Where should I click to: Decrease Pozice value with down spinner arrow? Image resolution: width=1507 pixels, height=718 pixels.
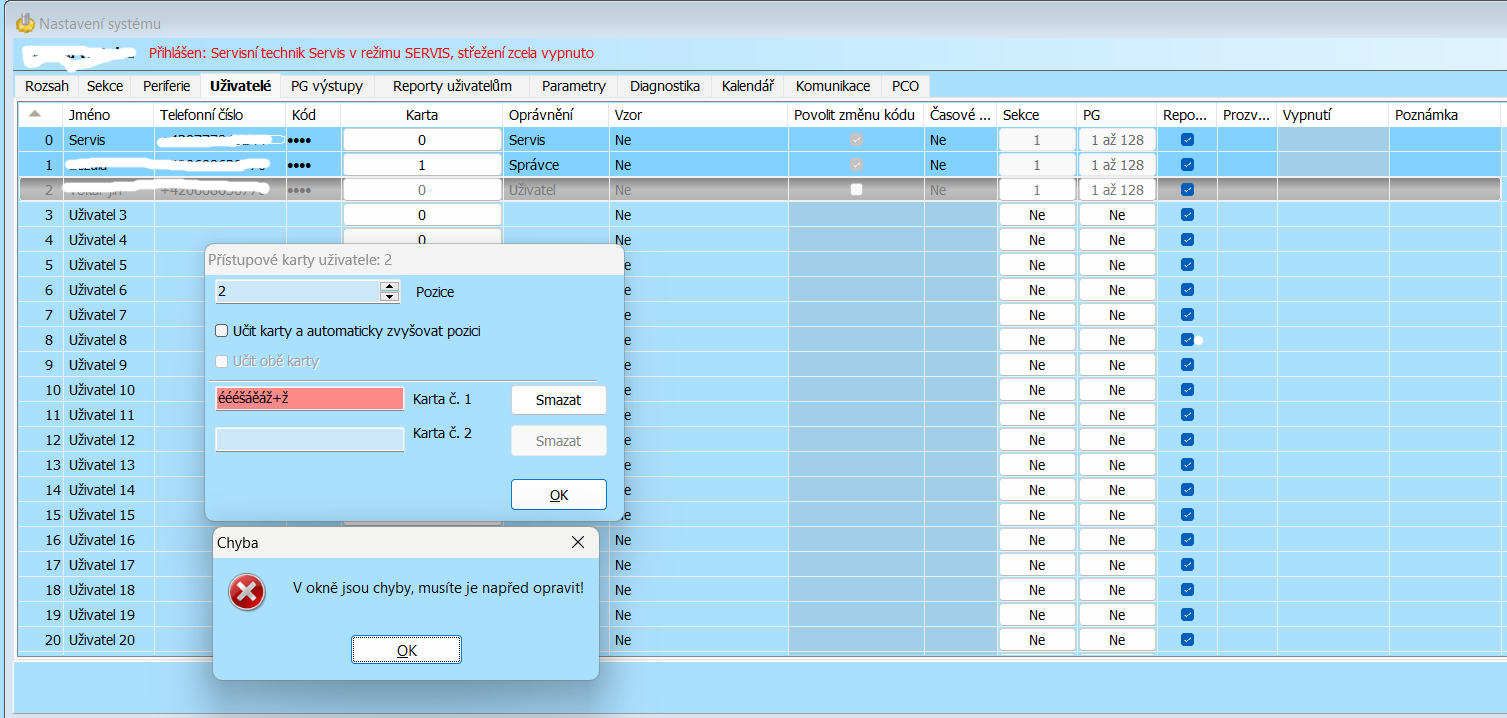pos(389,297)
